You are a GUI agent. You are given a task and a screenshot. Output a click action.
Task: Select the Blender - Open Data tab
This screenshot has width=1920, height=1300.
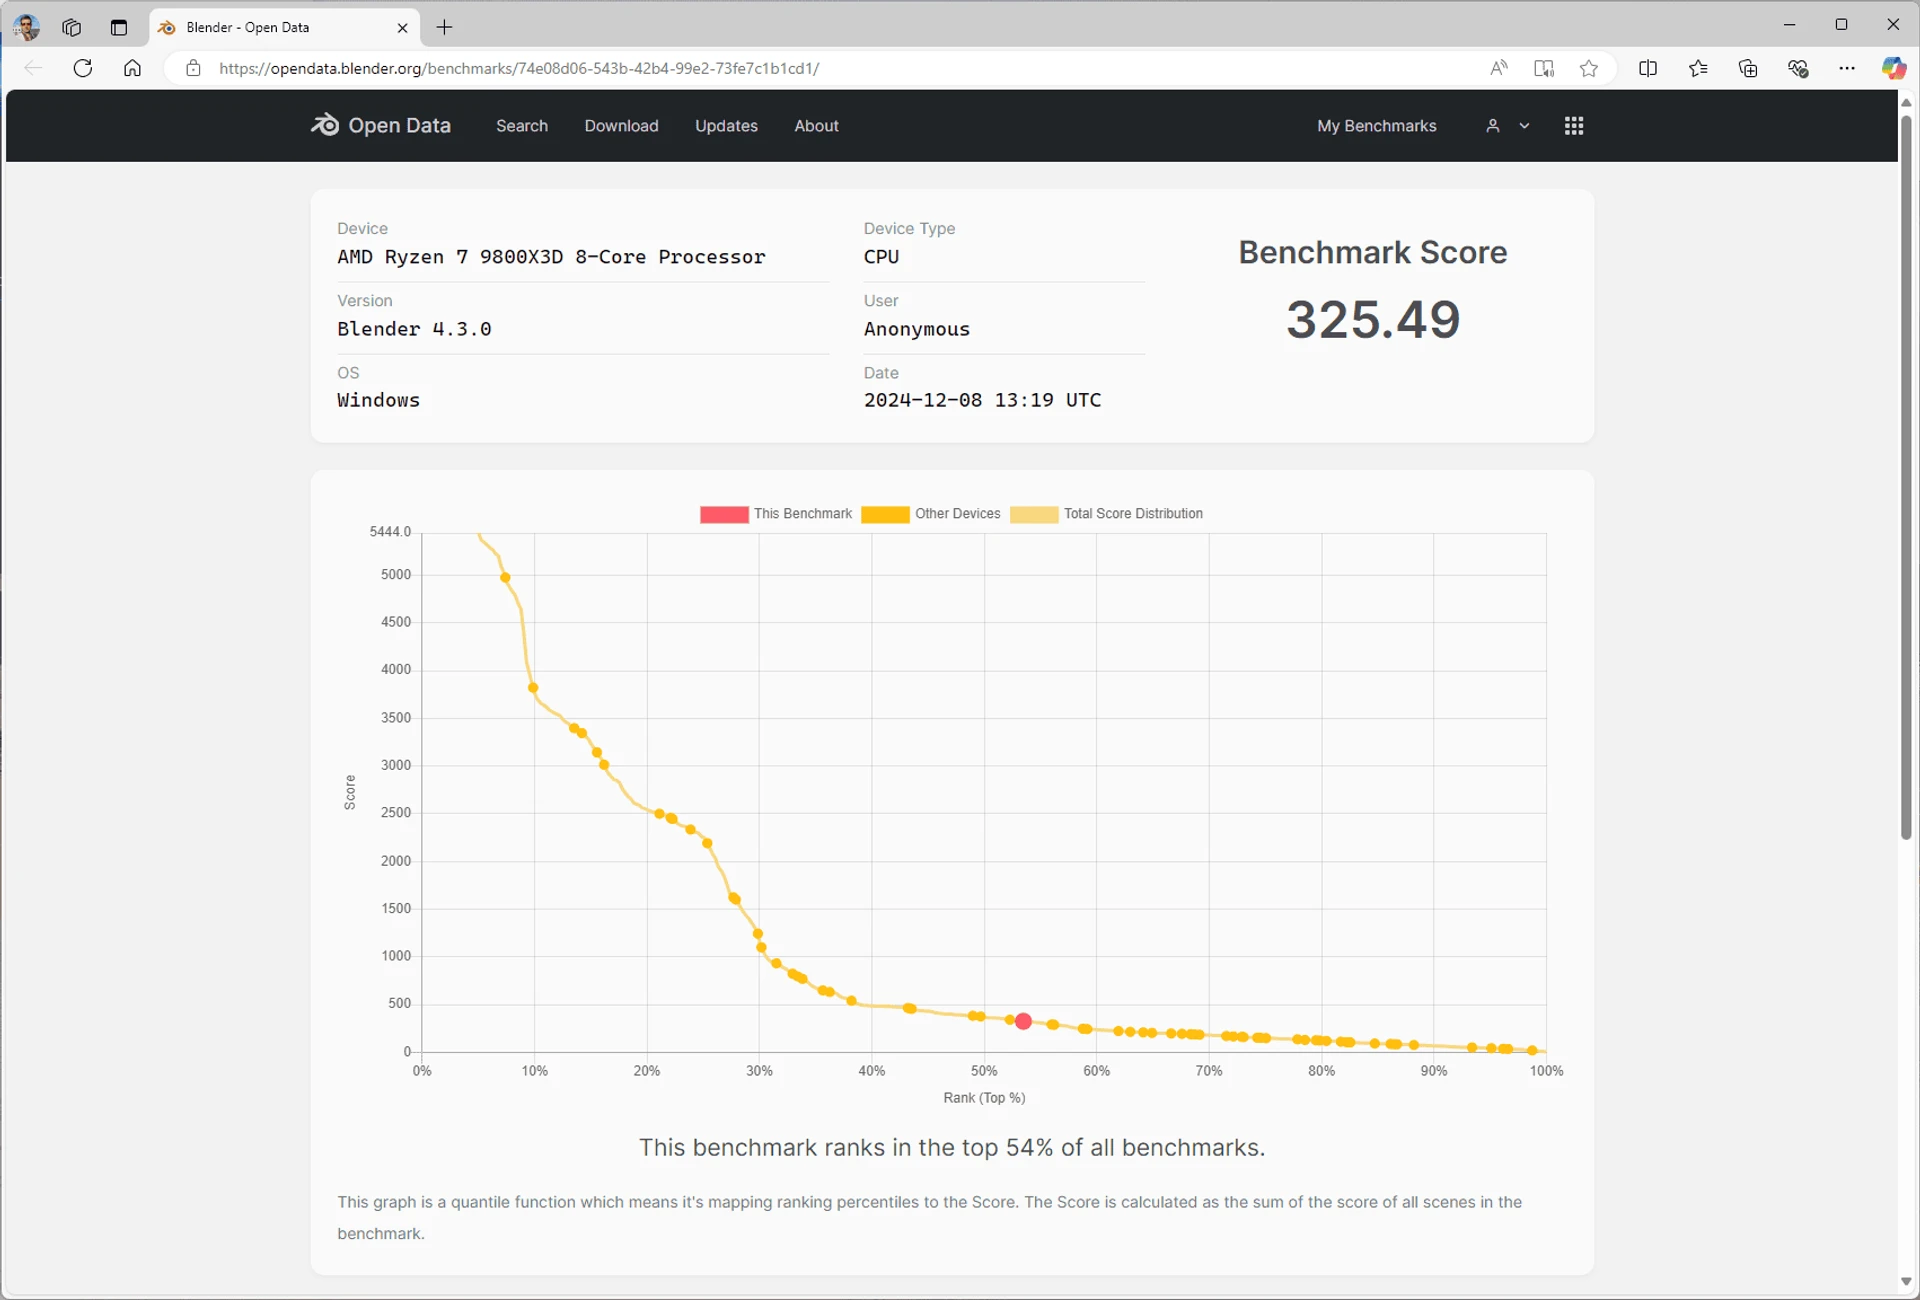click(285, 27)
